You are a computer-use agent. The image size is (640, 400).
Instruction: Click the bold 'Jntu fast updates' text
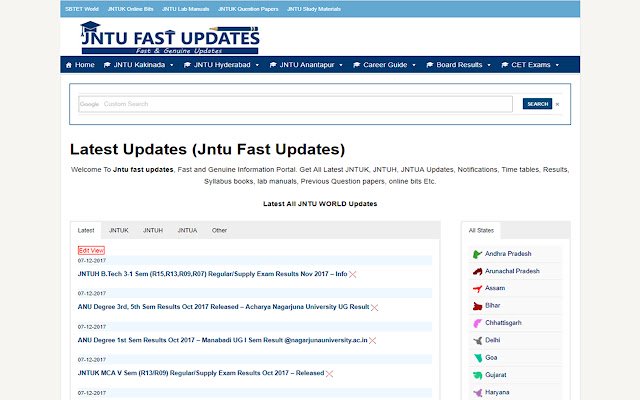[143, 170]
